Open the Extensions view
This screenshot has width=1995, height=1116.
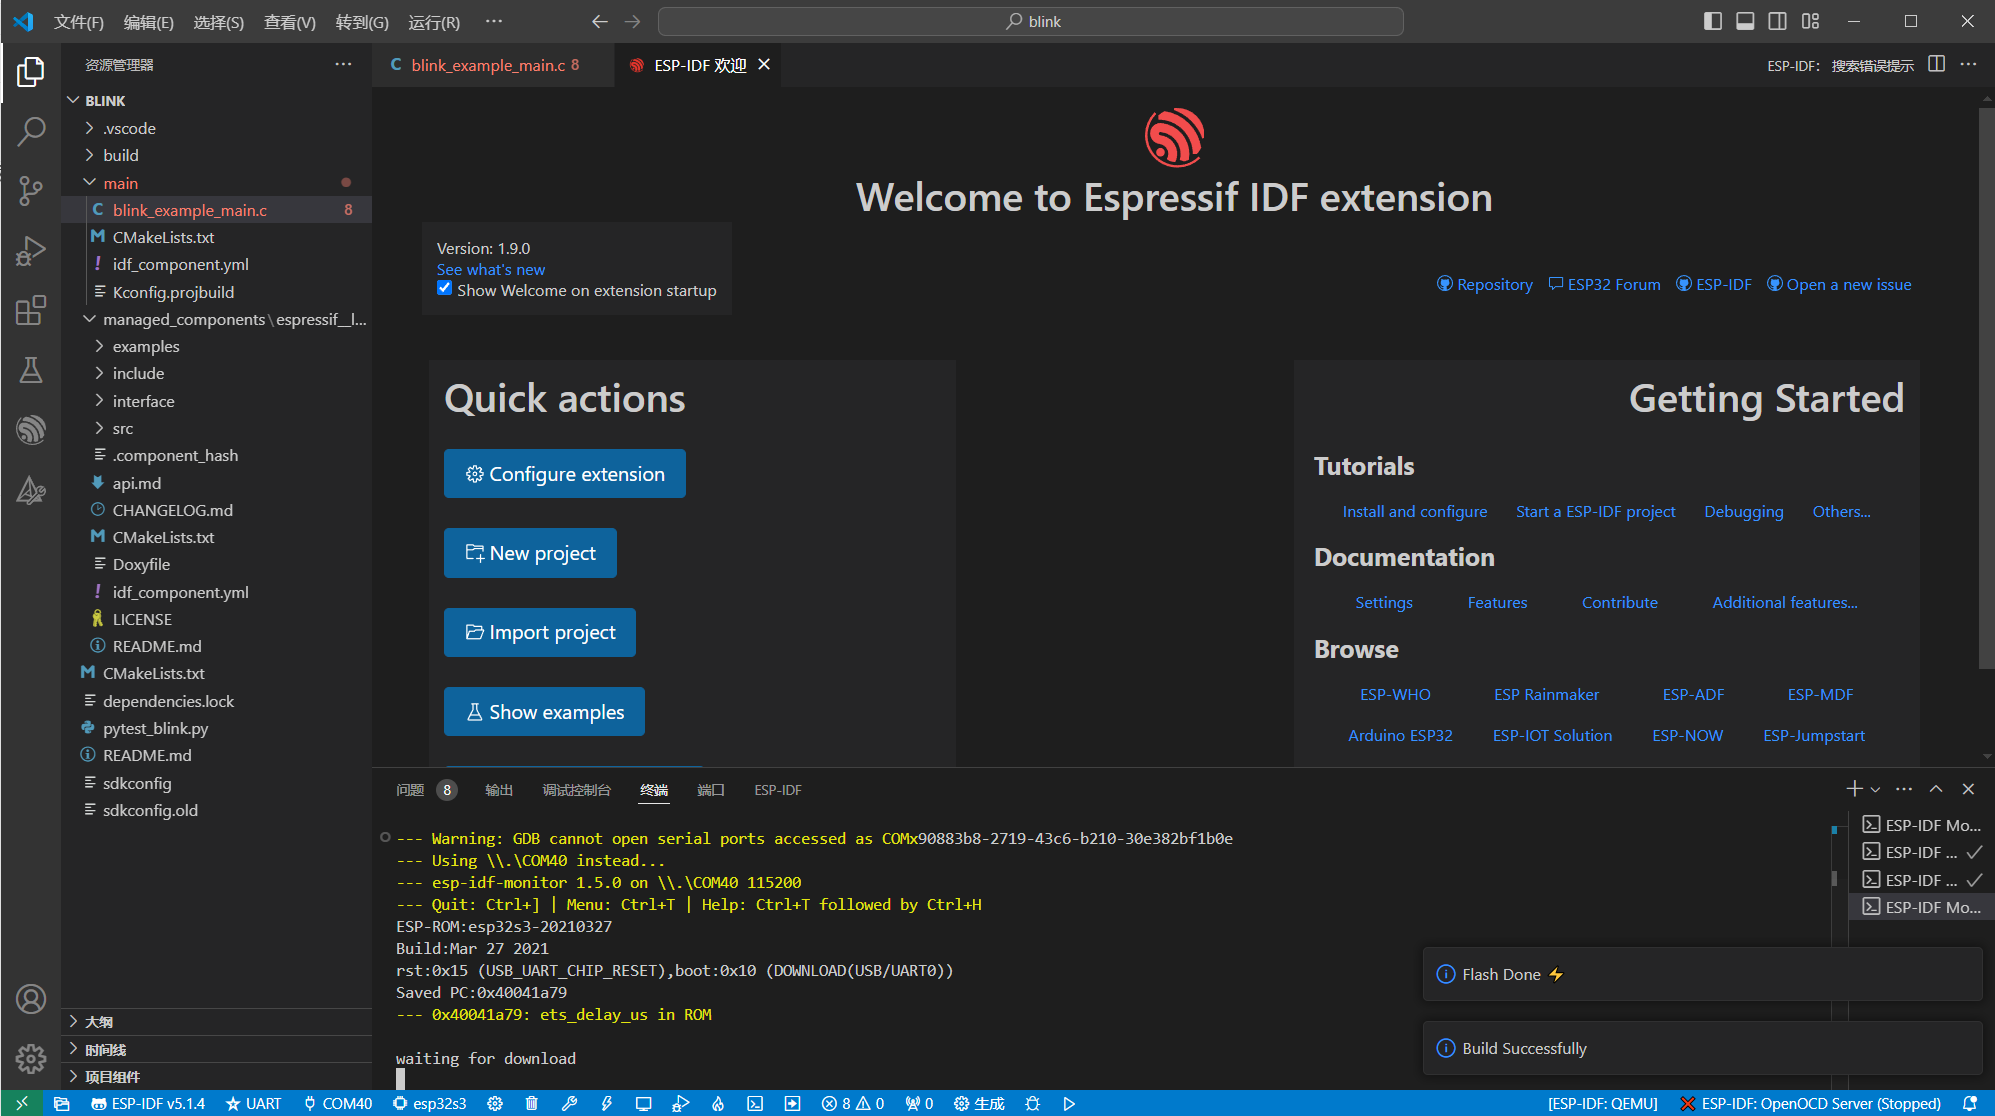31,310
